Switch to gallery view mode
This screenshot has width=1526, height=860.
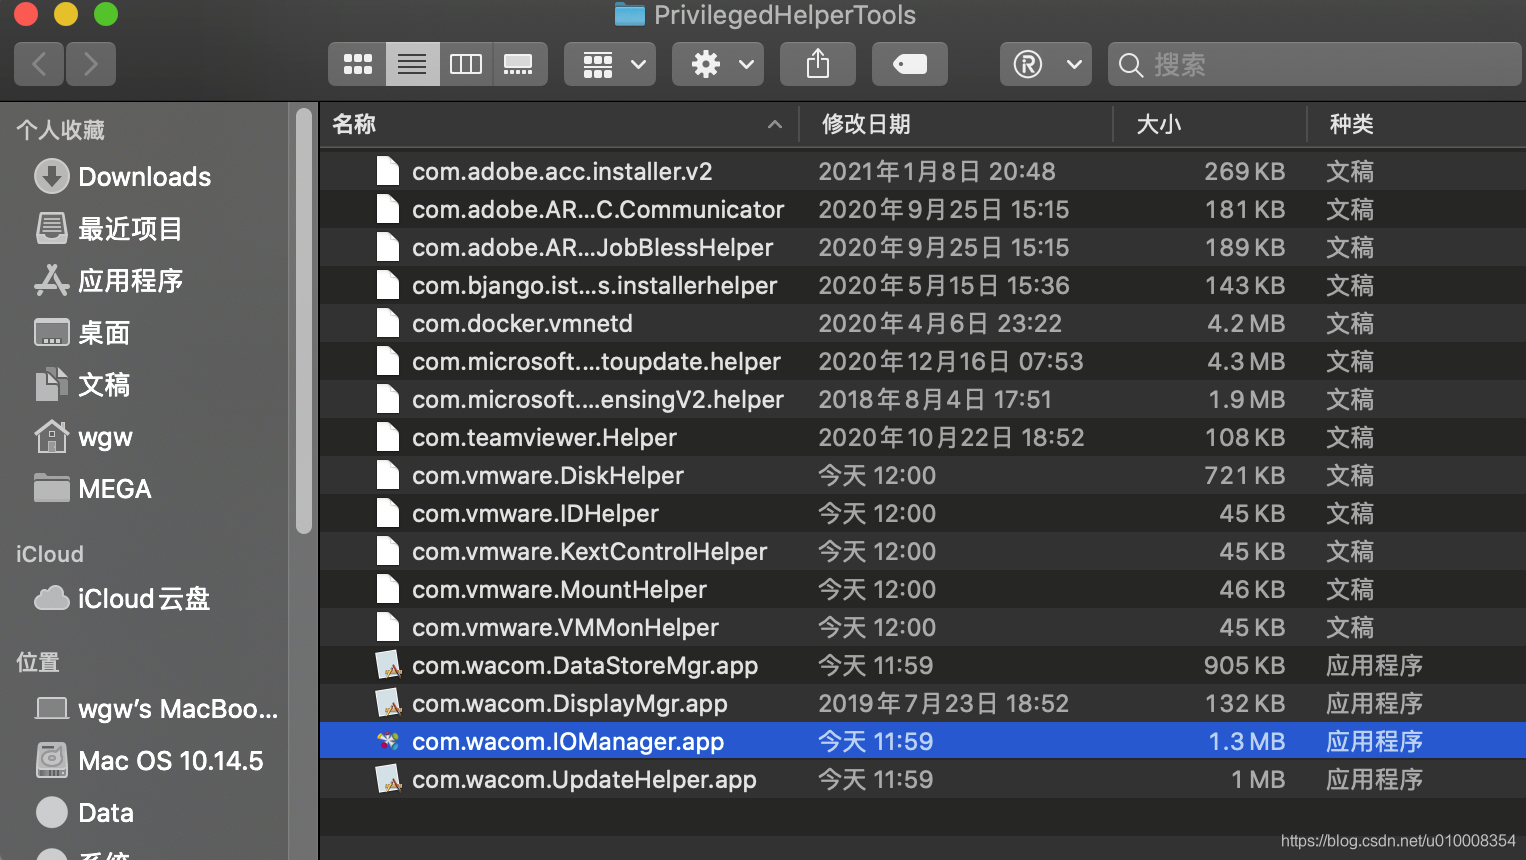coord(519,65)
